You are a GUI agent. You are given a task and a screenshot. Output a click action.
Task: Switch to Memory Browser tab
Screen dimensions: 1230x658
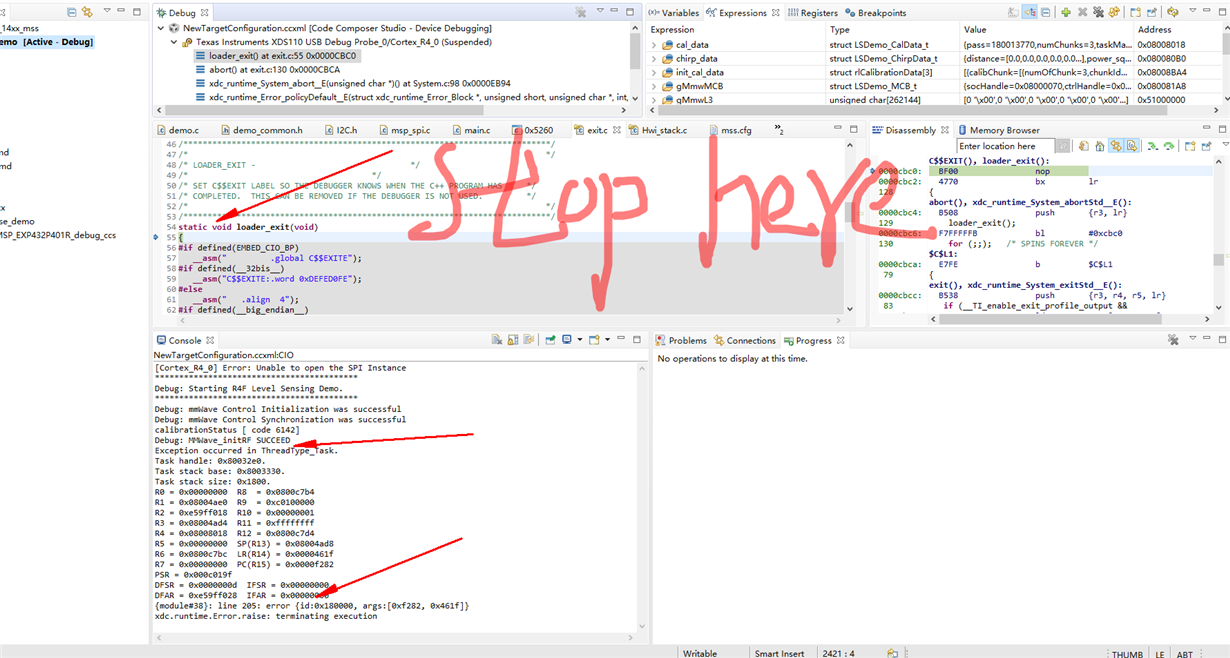tap(998, 130)
